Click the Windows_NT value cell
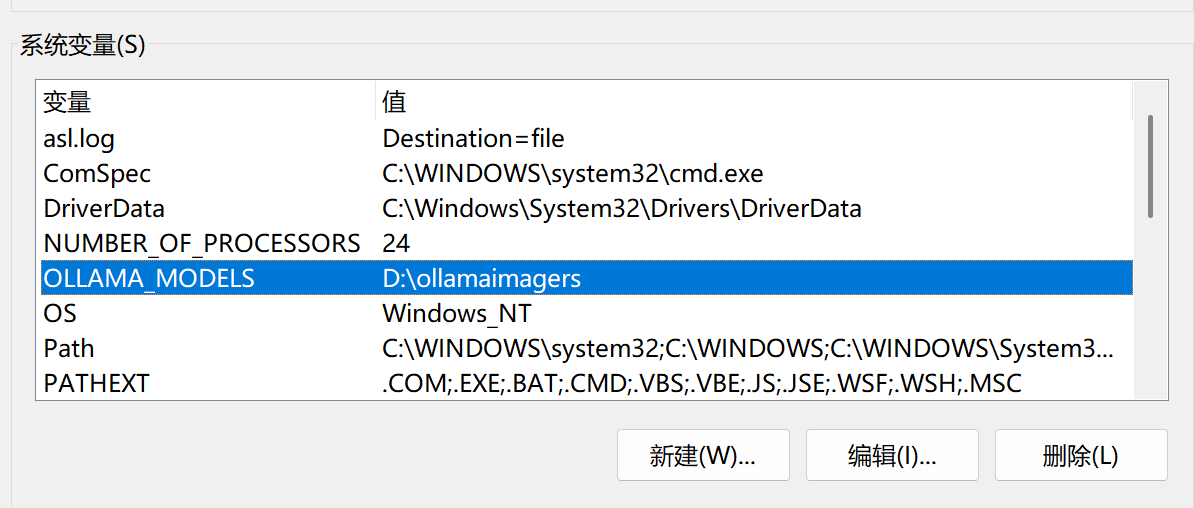Screen dimensions: 1194x508 coord(458,314)
